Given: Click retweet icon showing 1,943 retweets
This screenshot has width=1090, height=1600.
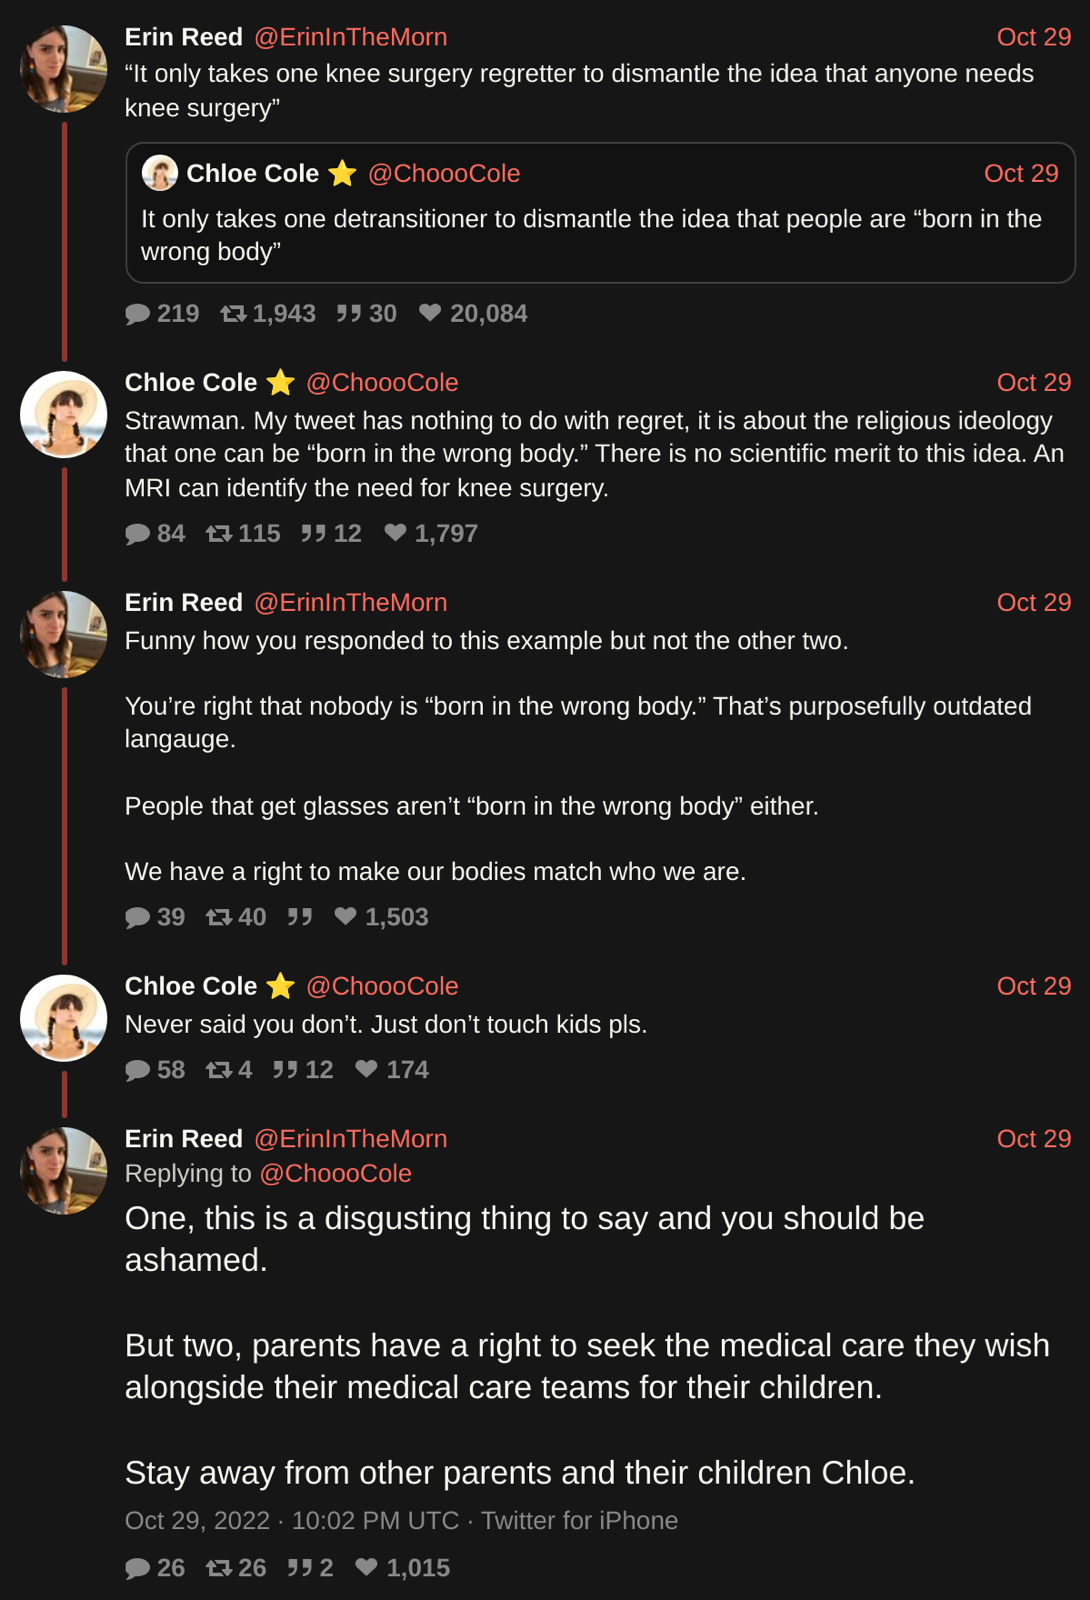Looking at the screenshot, I should tap(233, 314).
